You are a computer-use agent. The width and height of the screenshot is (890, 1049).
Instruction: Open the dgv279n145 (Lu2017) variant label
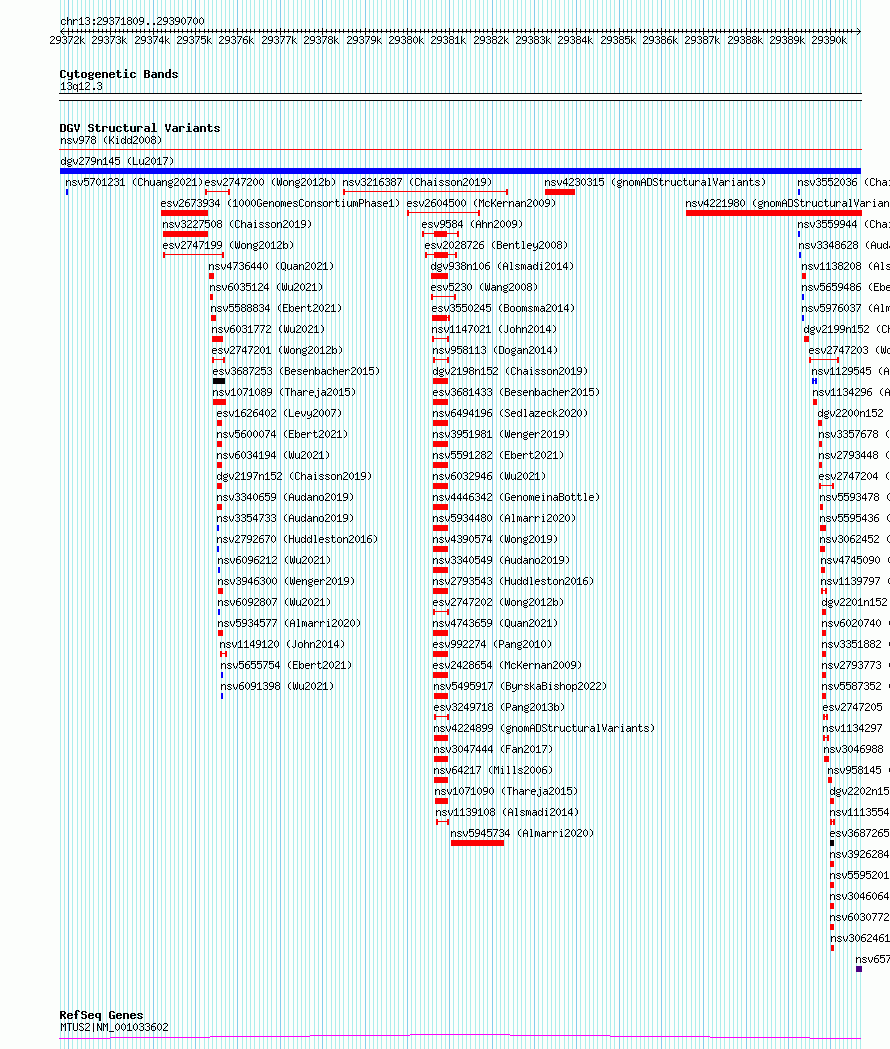(x=117, y=161)
